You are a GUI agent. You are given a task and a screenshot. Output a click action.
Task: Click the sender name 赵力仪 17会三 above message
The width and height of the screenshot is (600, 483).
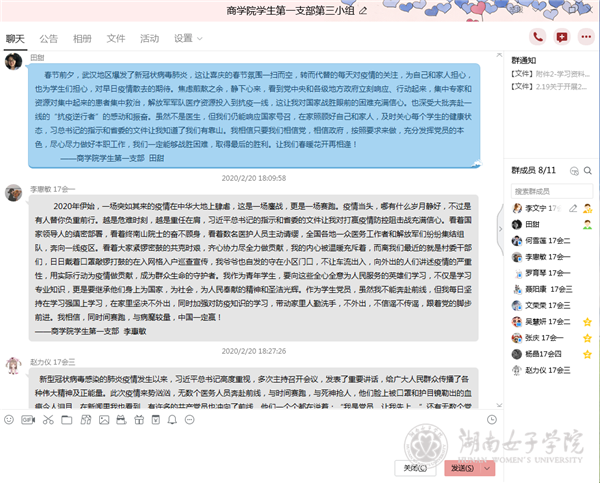tap(53, 362)
